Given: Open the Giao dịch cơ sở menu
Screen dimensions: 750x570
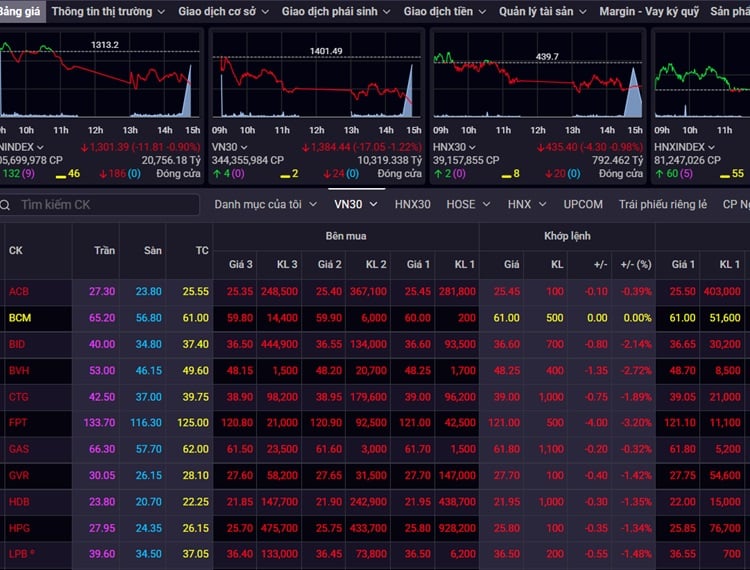Looking at the screenshot, I should (x=223, y=11).
